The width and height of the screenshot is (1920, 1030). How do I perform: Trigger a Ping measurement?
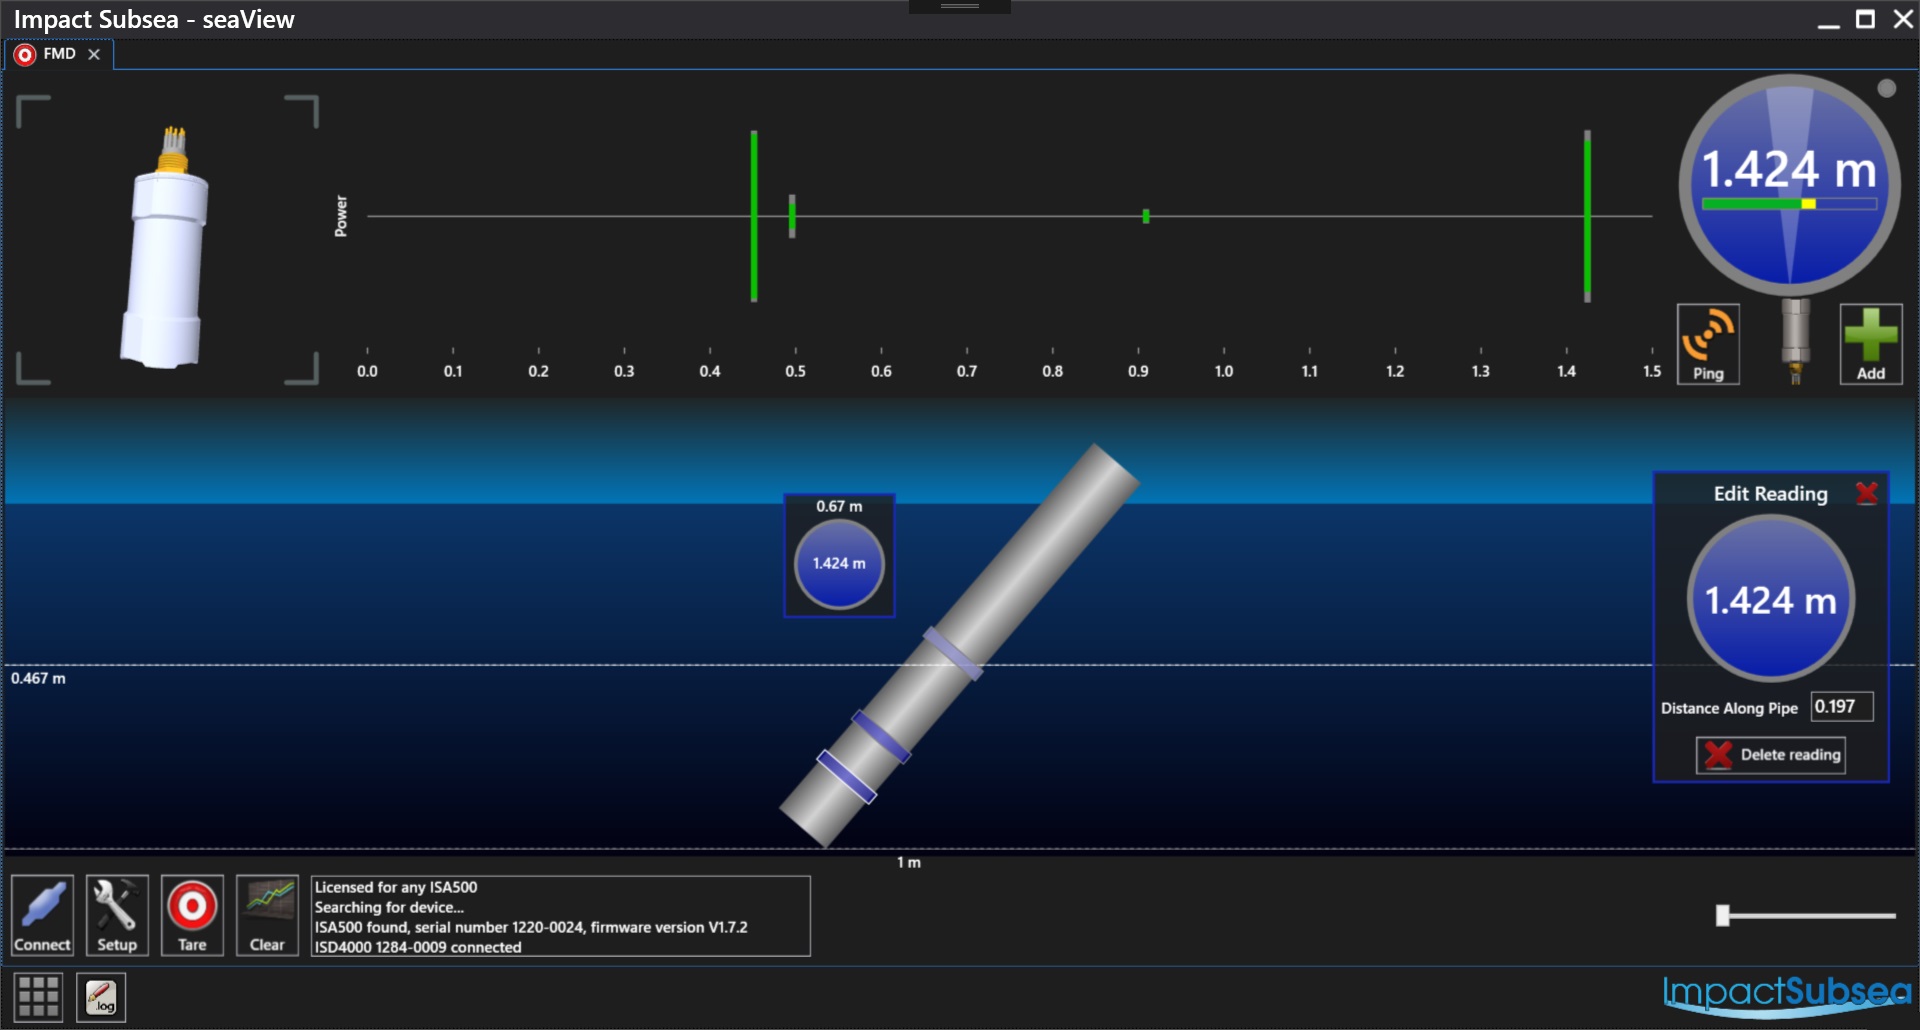(x=1708, y=344)
